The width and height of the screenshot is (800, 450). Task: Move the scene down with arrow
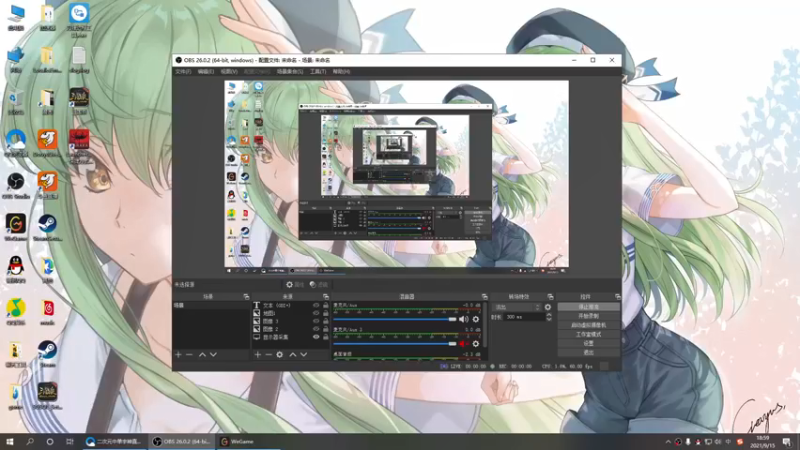pos(213,355)
